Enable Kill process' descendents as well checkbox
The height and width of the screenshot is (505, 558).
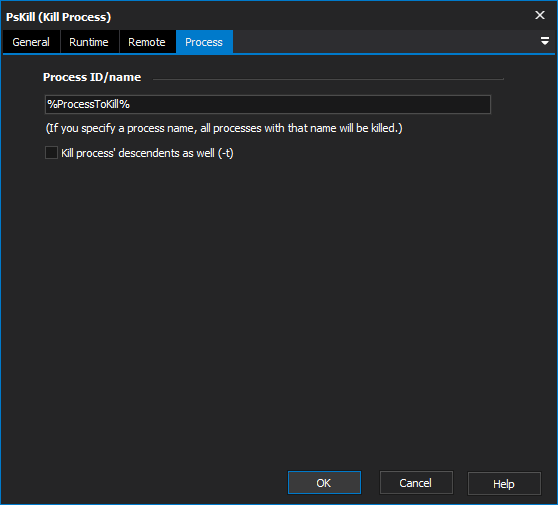52,153
